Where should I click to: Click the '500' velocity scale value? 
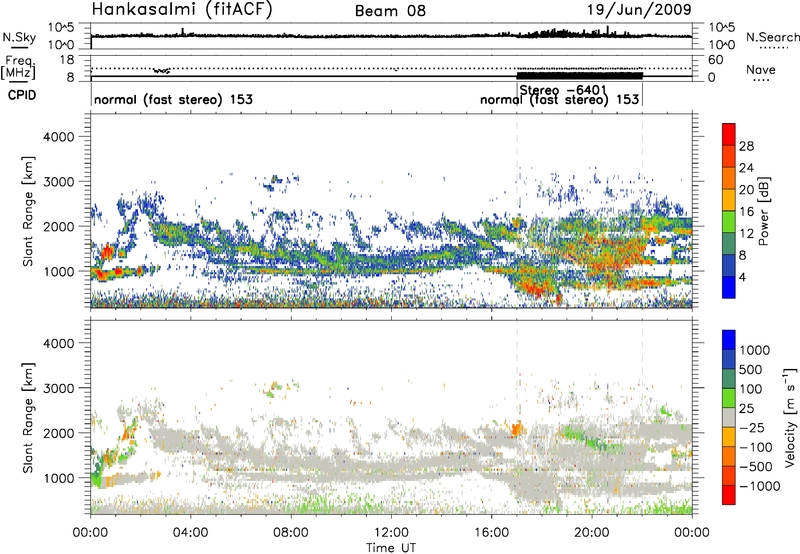point(750,370)
